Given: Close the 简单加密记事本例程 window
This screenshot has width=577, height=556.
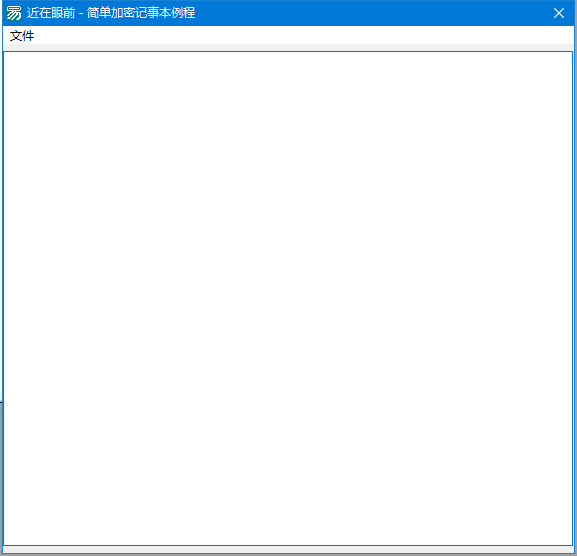Looking at the screenshot, I should click(559, 13).
